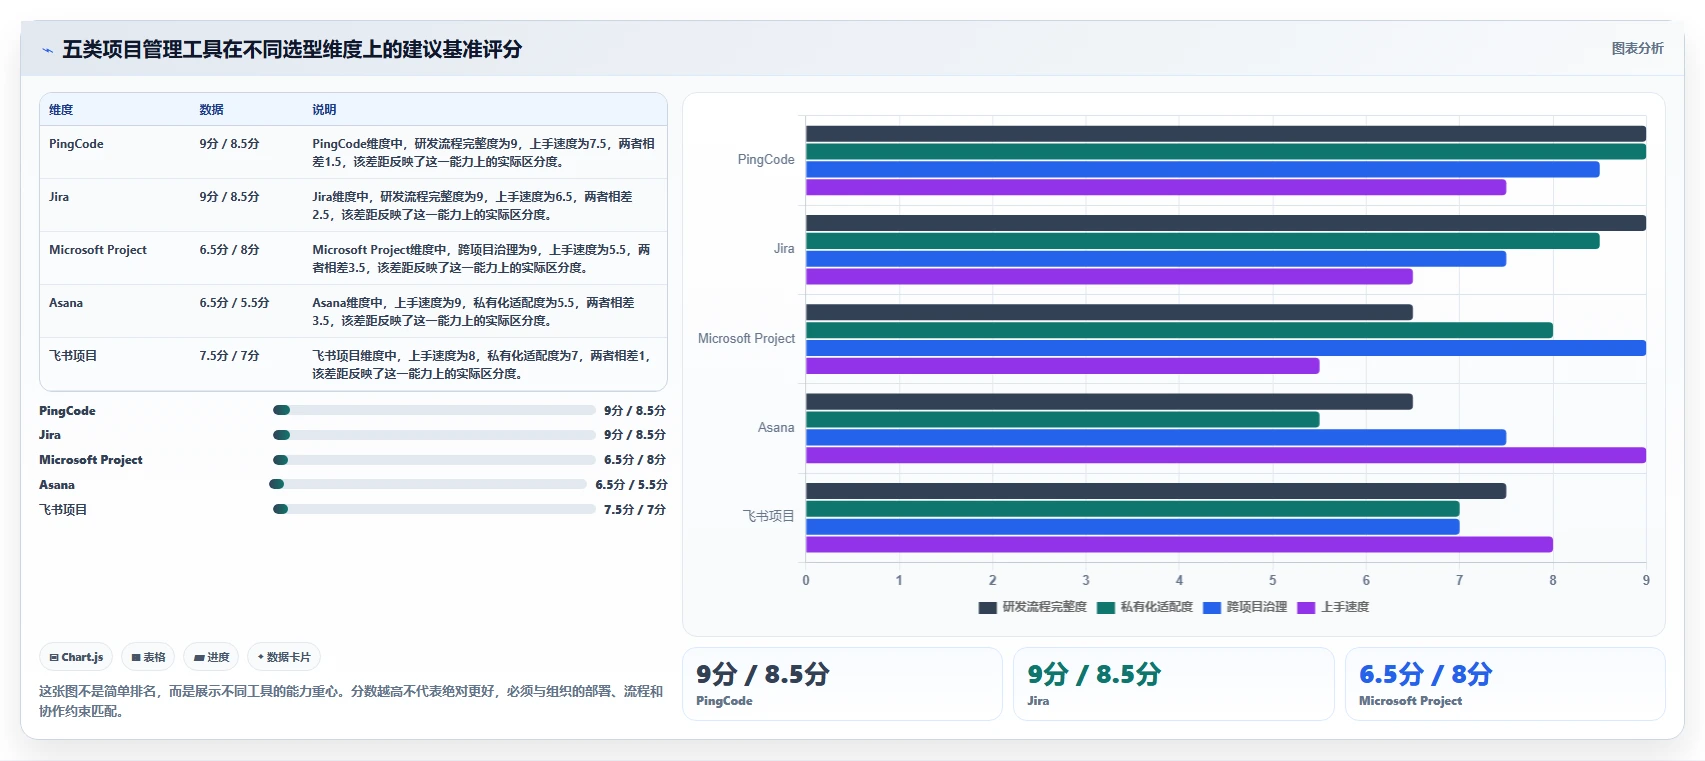Click Microsoft Project purple 上手速度 bar
The image size is (1705, 761).
point(1063,366)
